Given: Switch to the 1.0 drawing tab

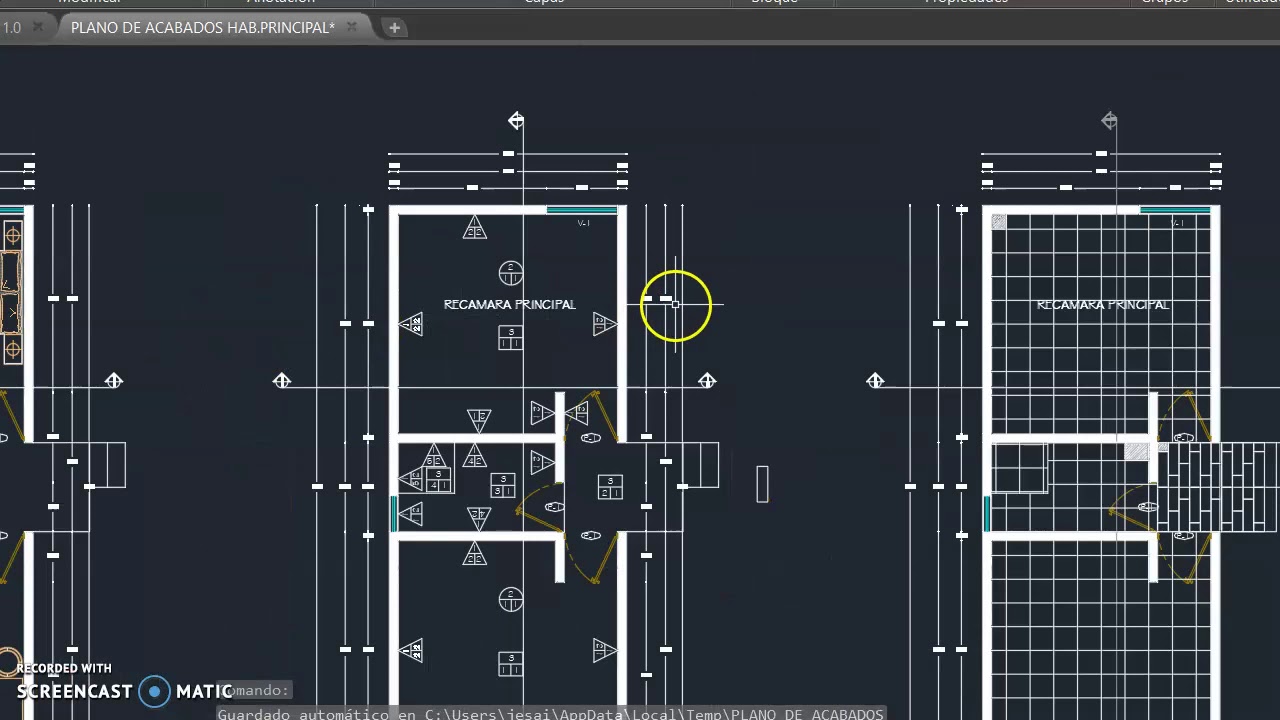Looking at the screenshot, I should pyautogui.click(x=11, y=28).
